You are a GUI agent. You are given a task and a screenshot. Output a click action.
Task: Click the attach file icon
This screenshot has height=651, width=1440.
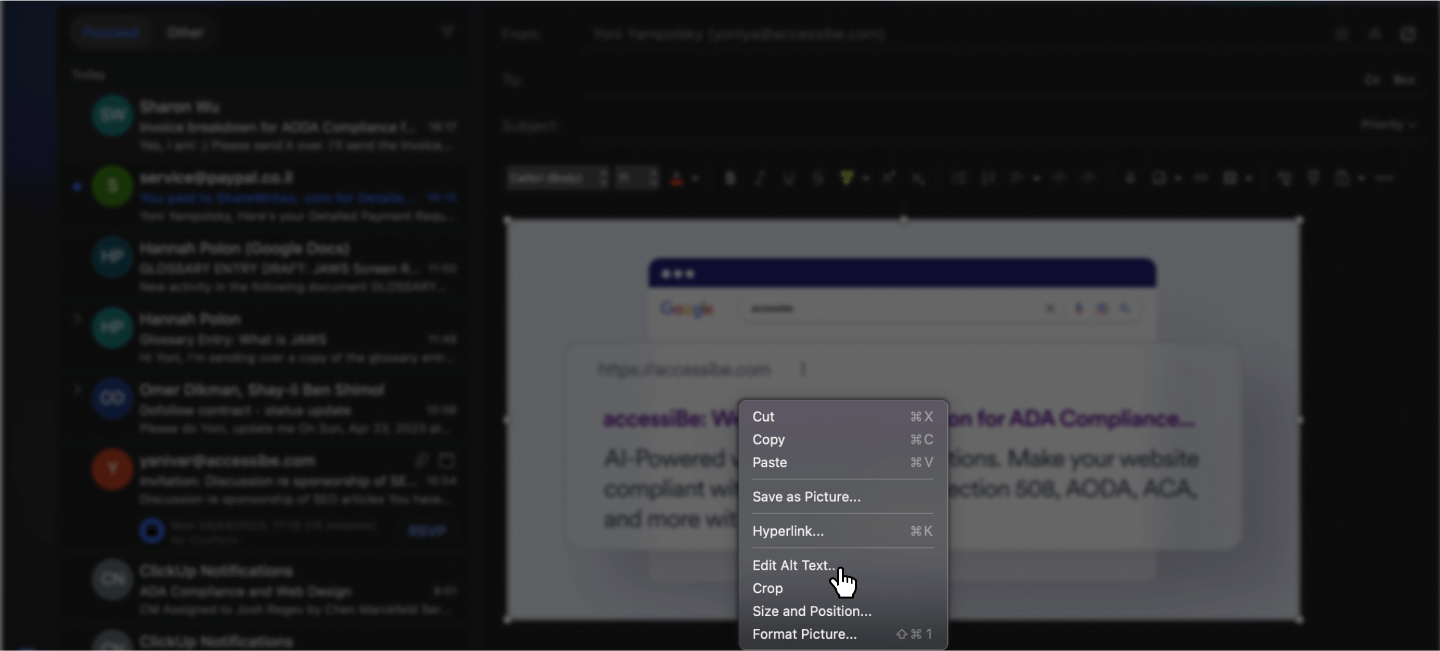1130,177
